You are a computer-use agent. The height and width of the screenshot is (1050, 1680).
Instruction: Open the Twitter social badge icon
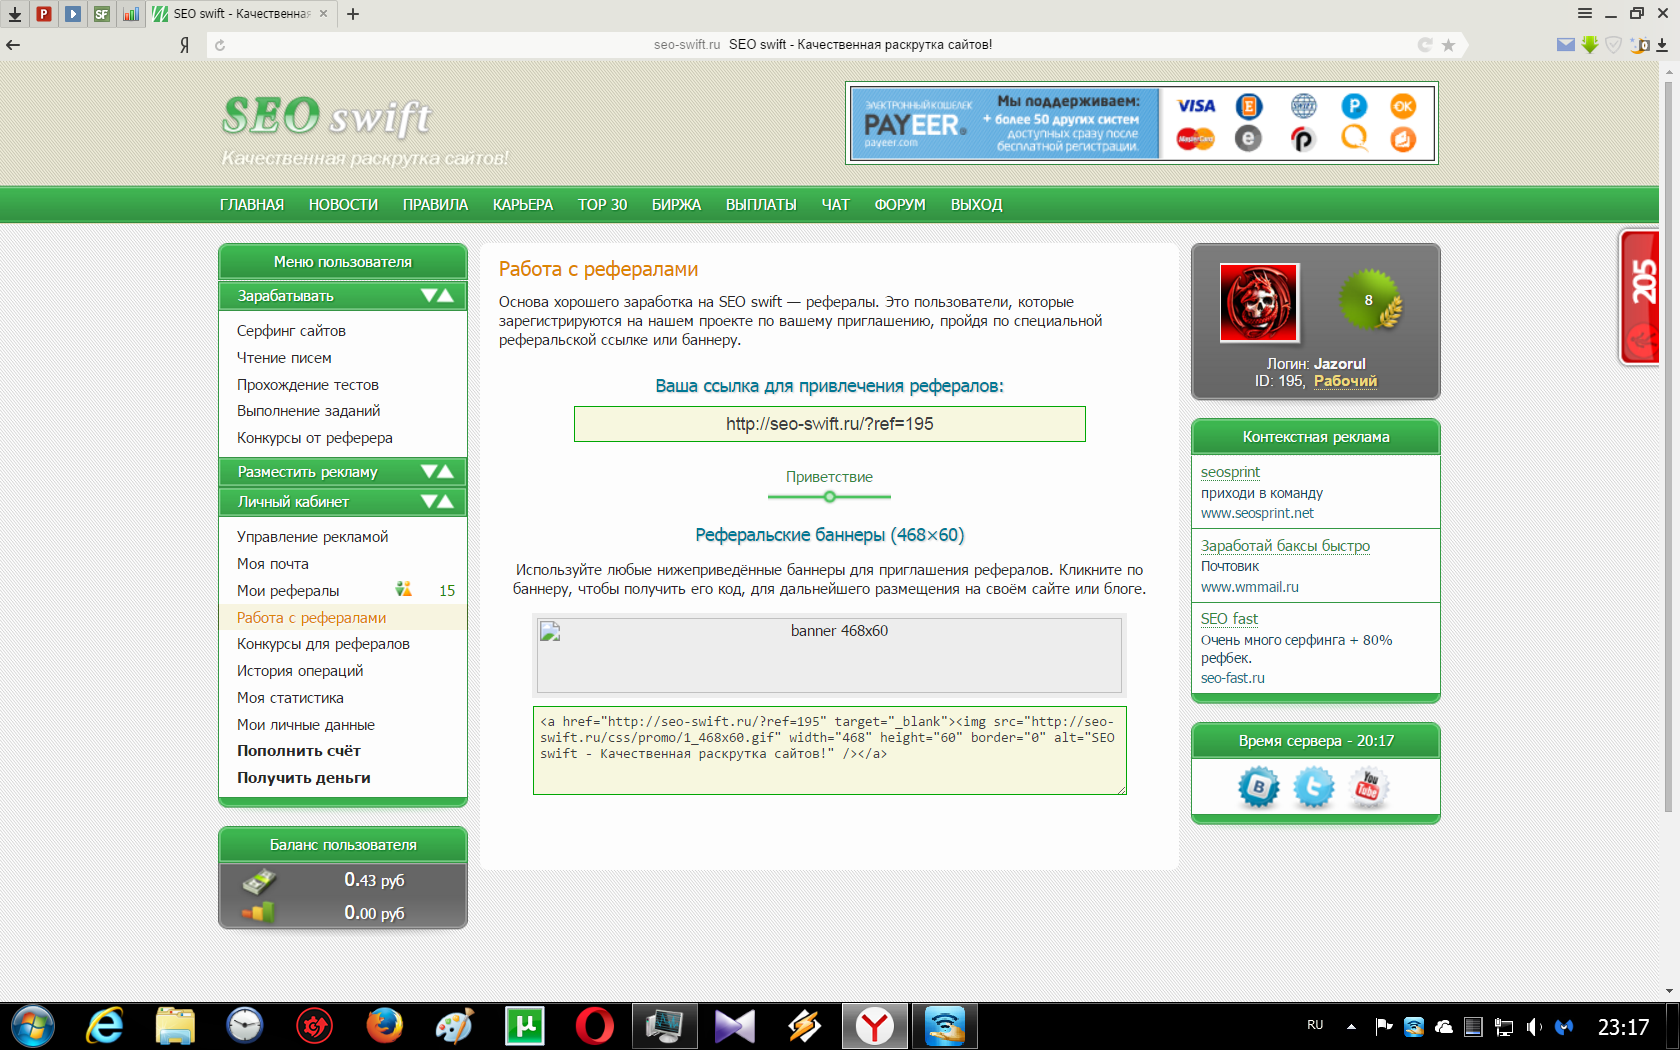click(1314, 788)
